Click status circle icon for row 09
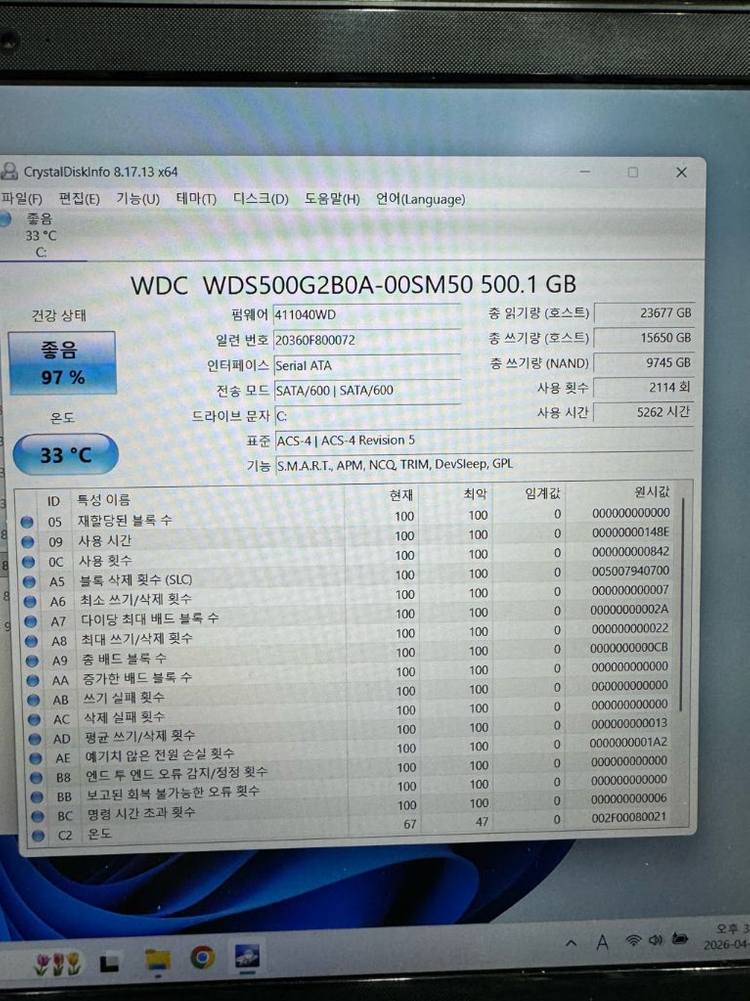Image resolution: width=750 pixels, height=1001 pixels. pyautogui.click(x=27, y=542)
